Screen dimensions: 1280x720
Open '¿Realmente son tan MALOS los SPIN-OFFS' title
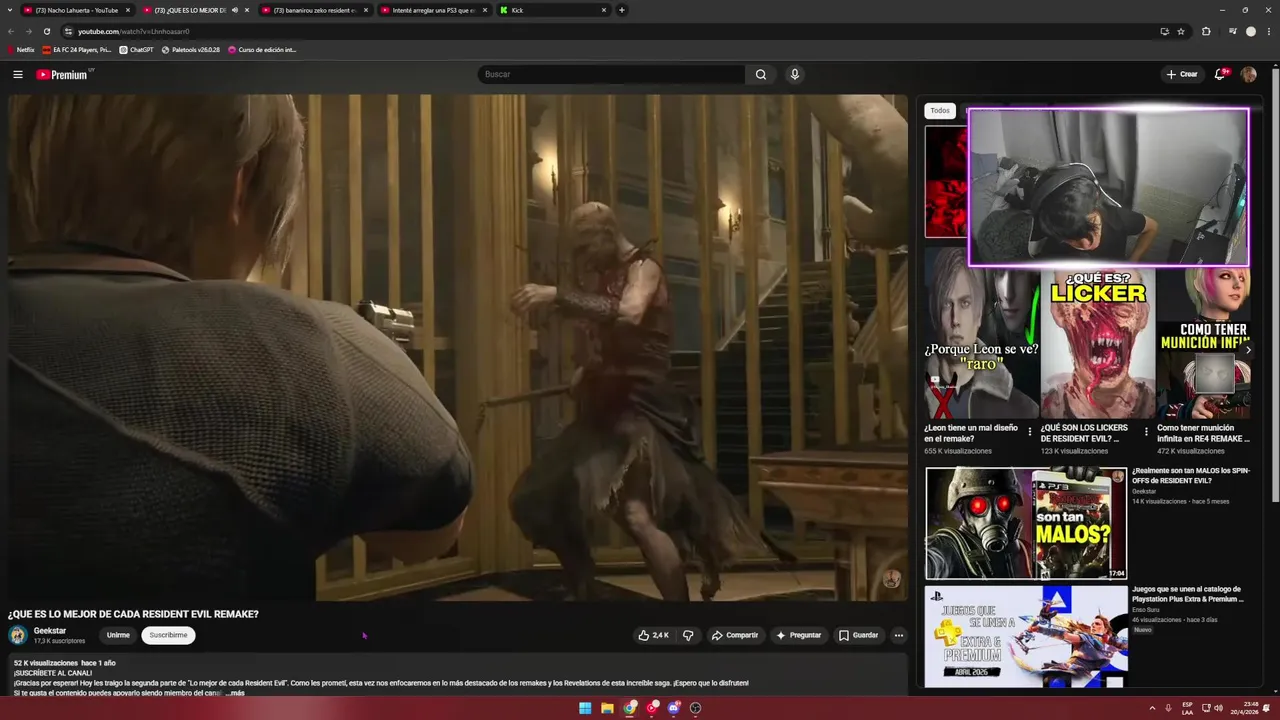[x=1191, y=475]
